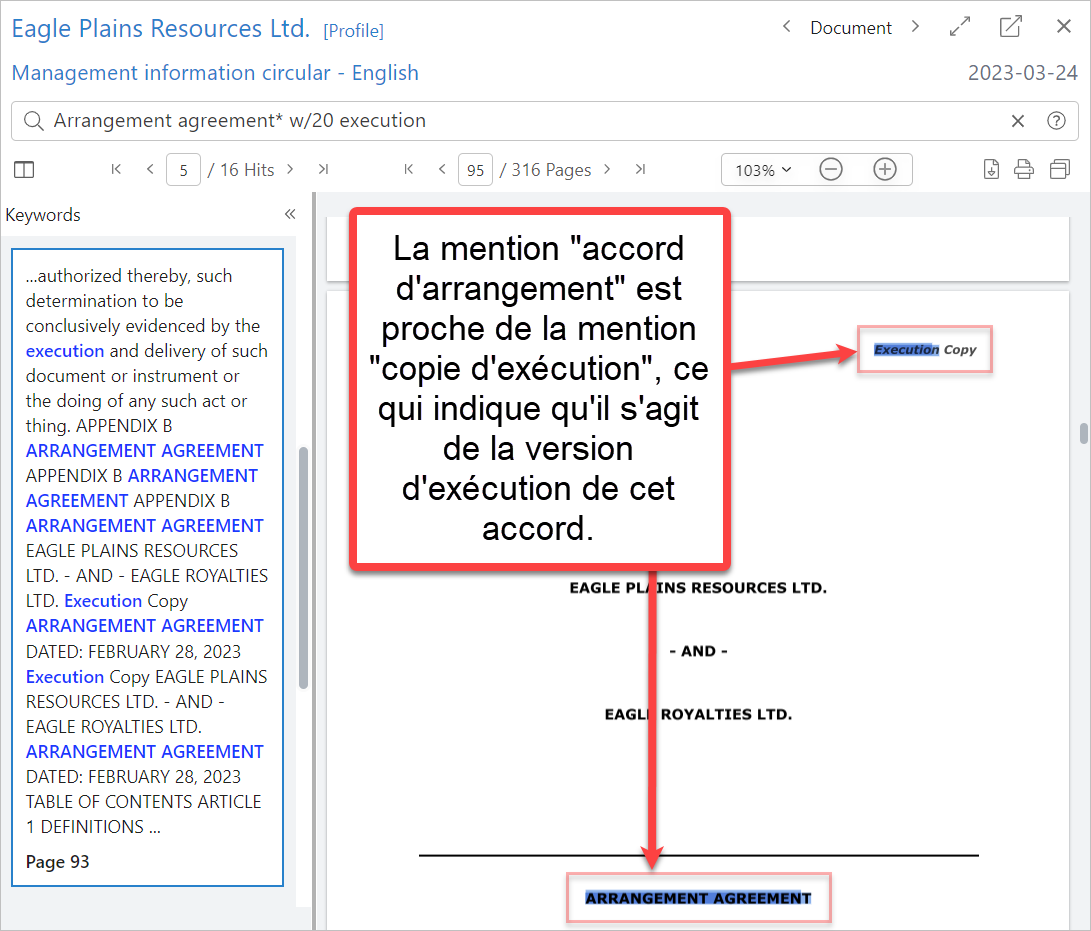Collapse the Keywords panel
Viewport: 1091px width, 931px height.
tap(290, 214)
